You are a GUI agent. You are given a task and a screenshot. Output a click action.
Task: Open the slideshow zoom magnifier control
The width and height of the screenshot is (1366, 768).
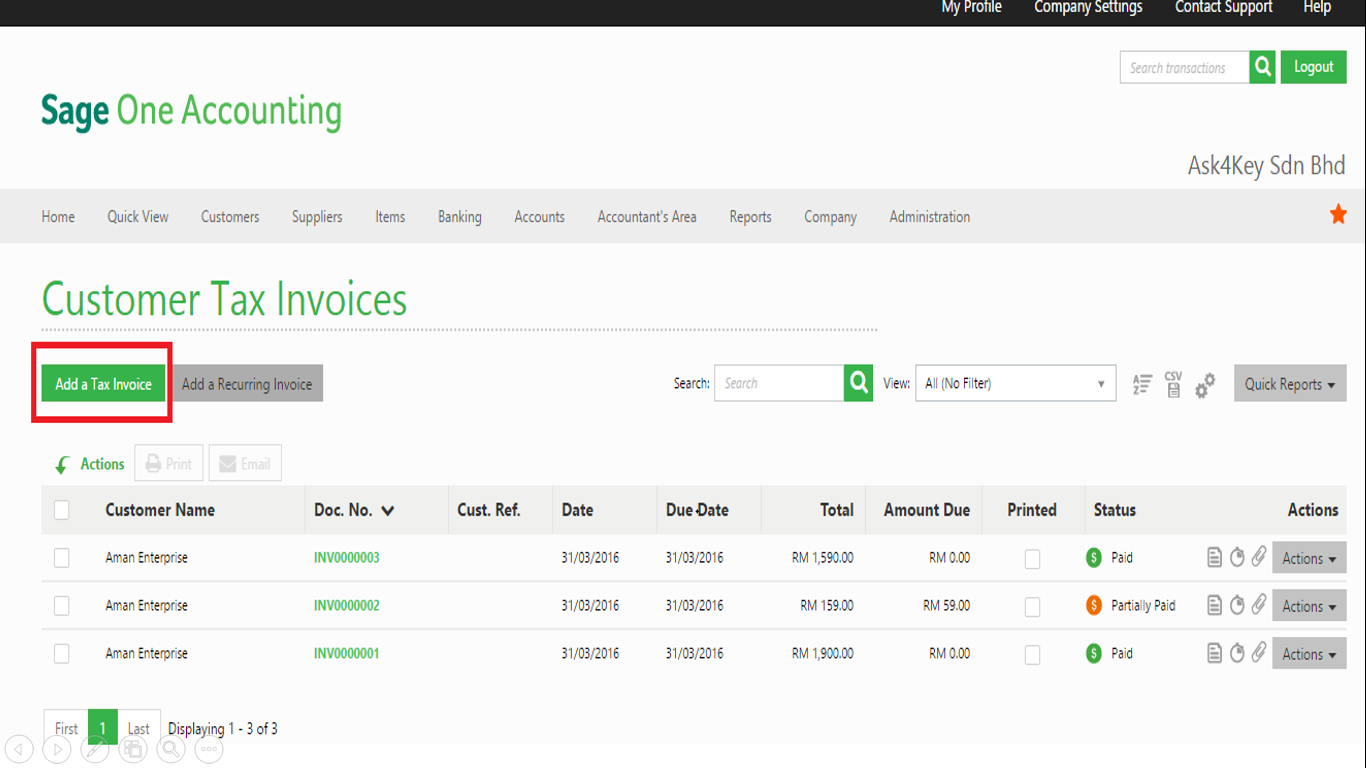click(x=171, y=748)
